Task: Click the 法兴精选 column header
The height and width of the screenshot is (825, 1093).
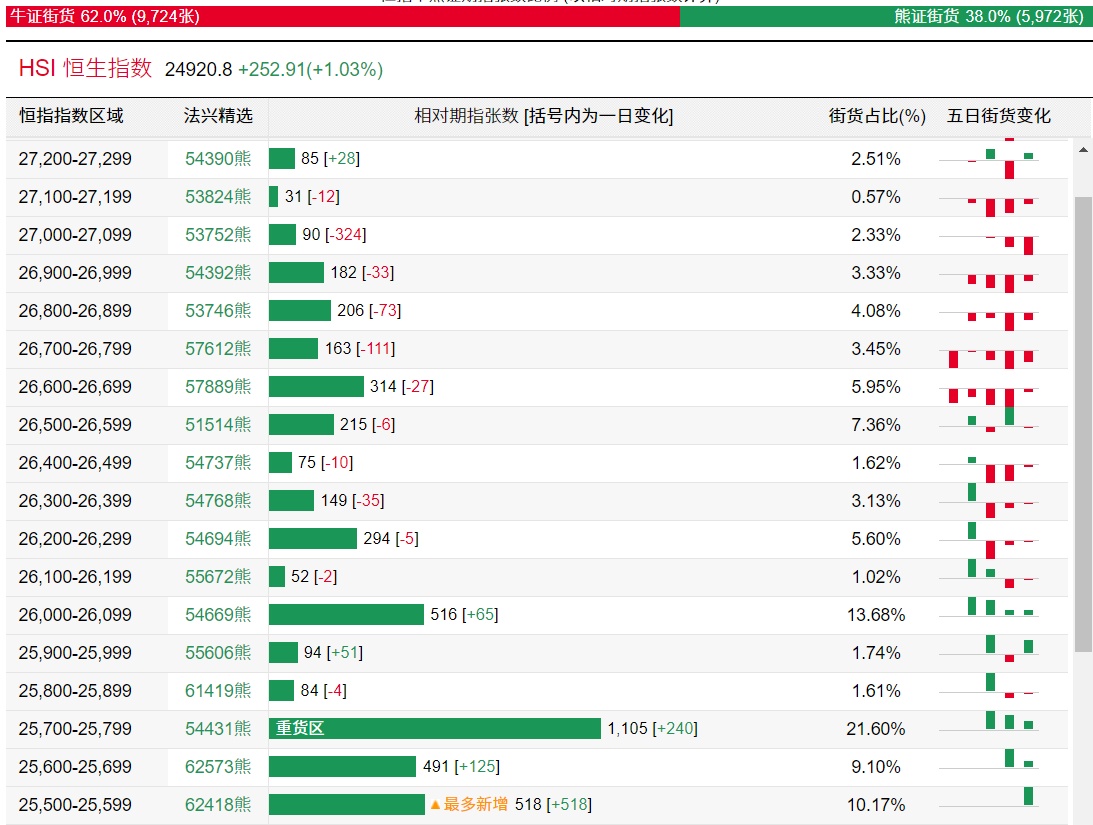Action: click(218, 116)
